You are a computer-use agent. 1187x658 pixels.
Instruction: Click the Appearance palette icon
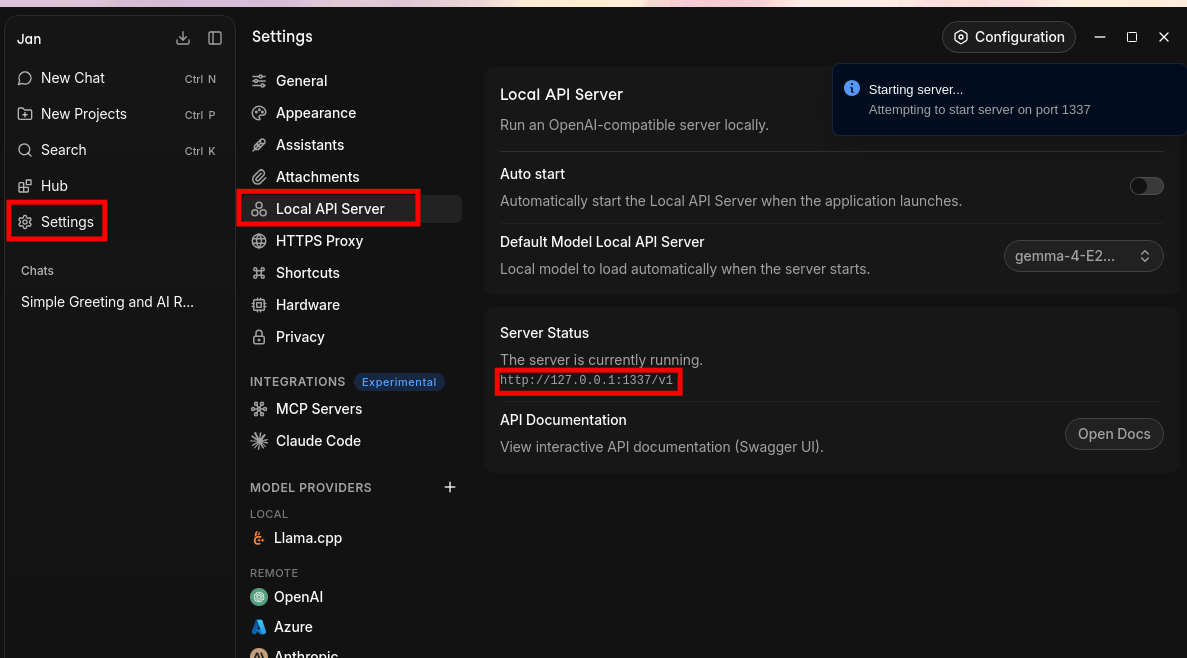[259, 113]
